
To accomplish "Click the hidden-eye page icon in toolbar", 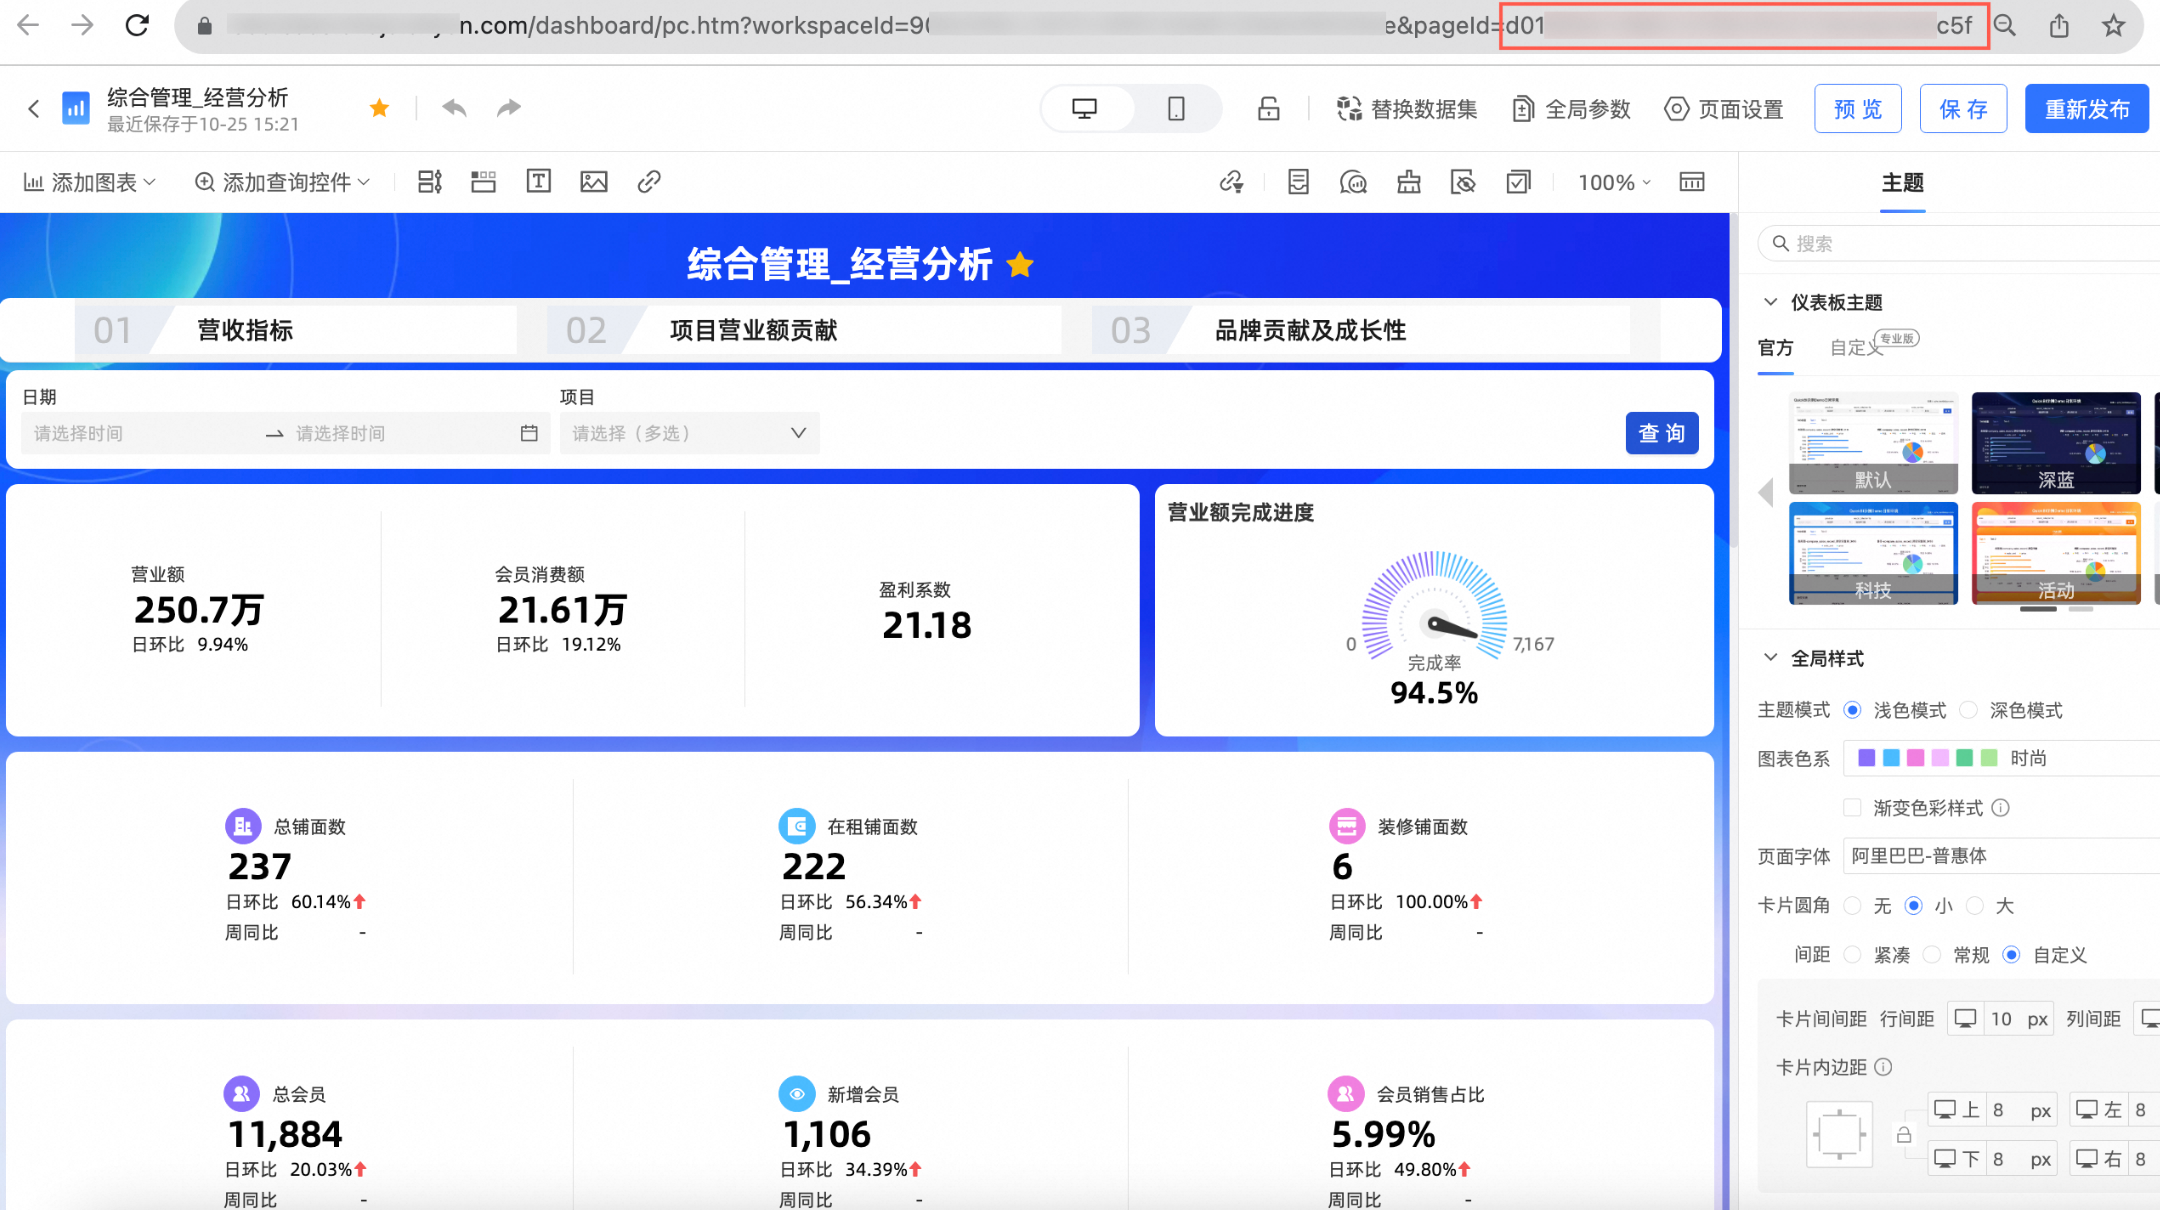I will click(x=1463, y=182).
